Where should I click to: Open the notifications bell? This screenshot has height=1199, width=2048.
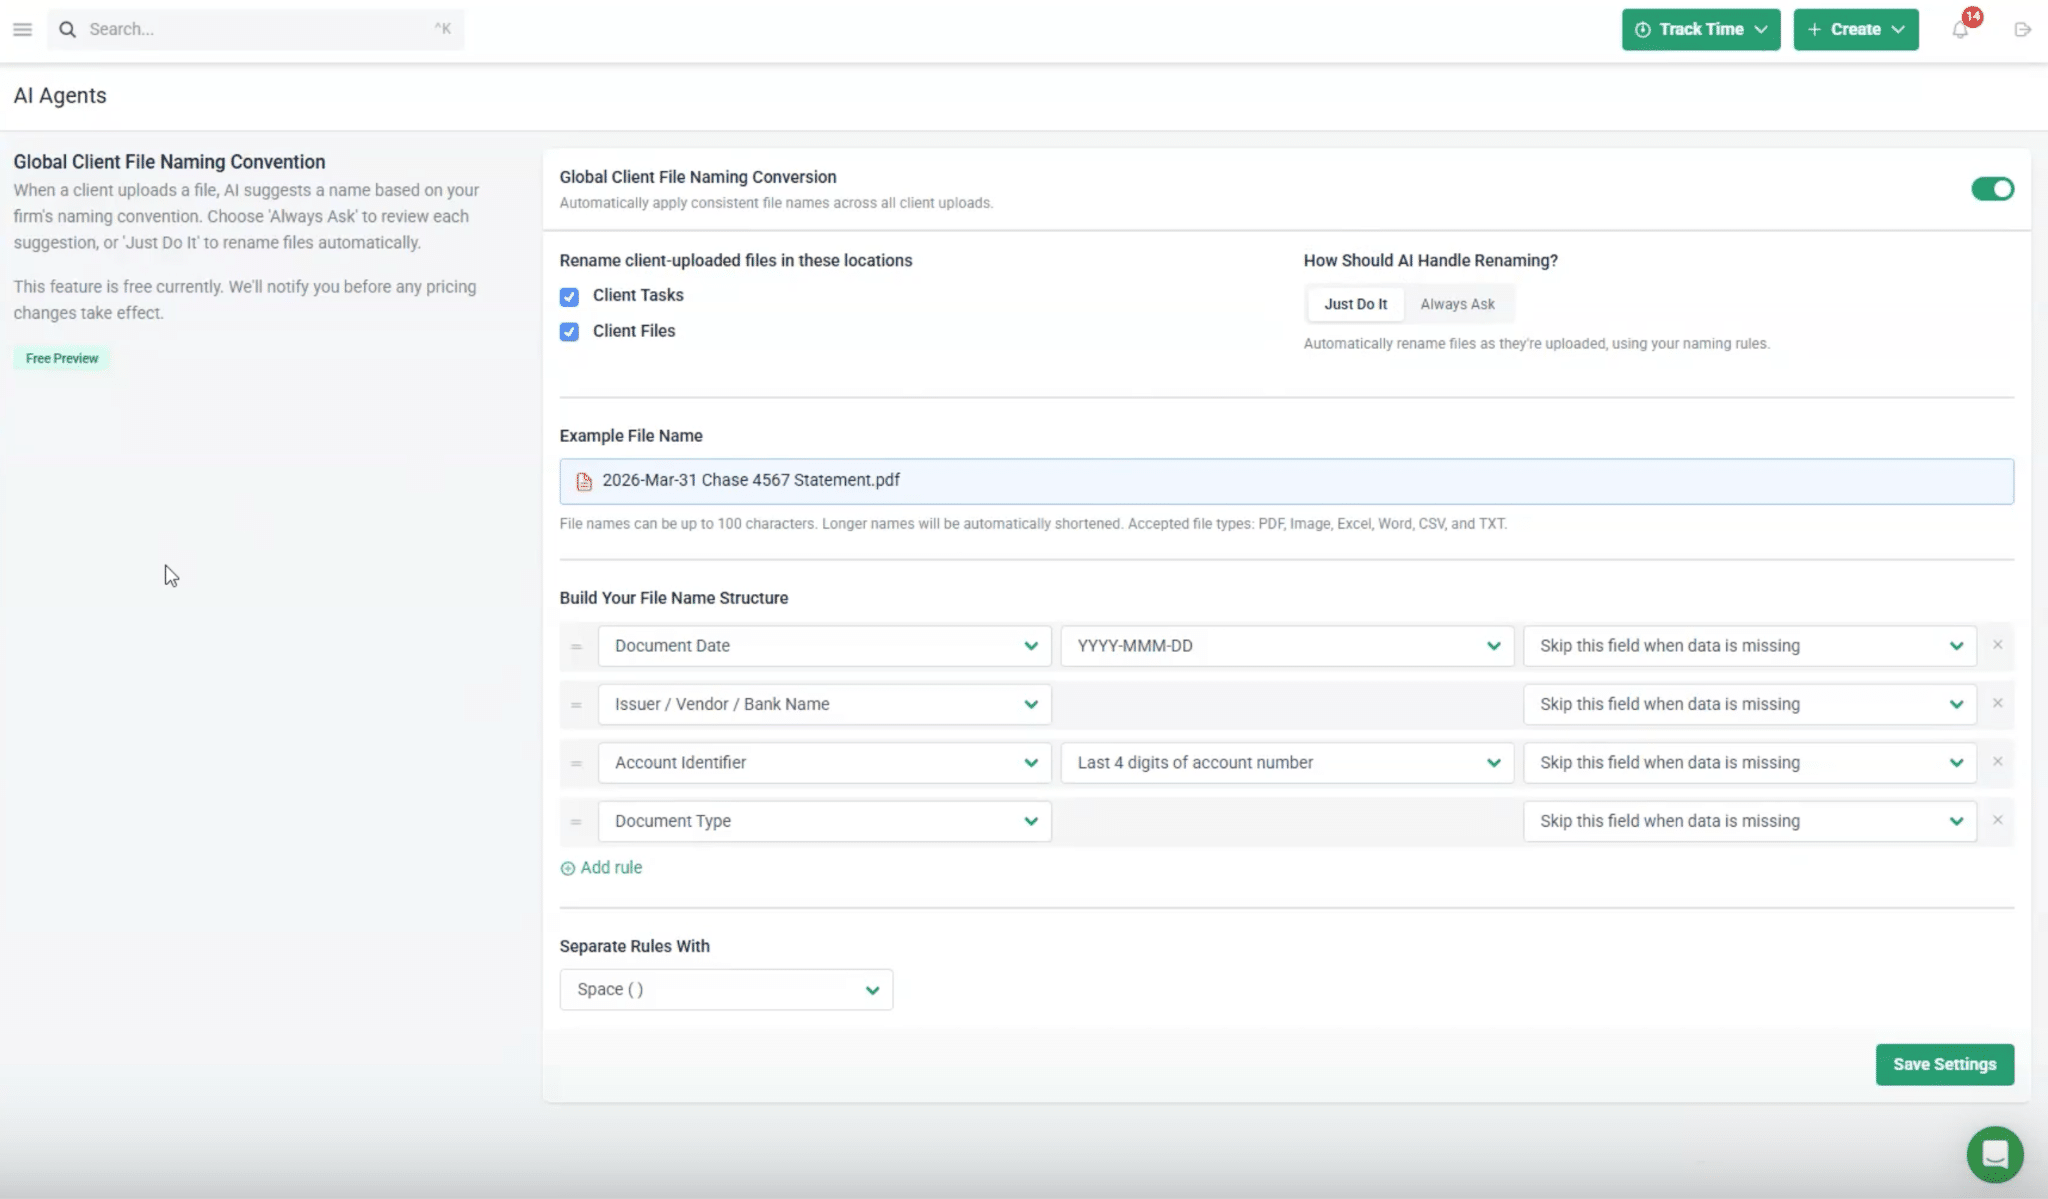[1960, 29]
